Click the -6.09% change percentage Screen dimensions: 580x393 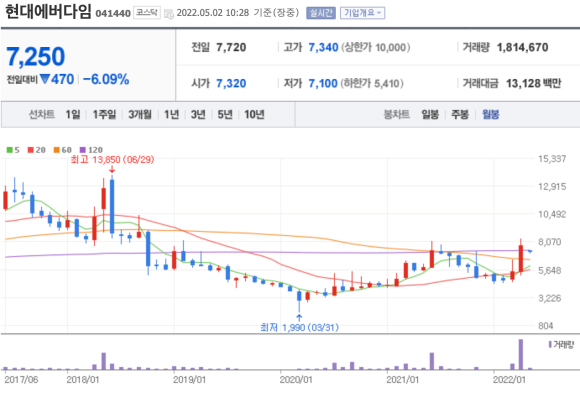click(106, 79)
